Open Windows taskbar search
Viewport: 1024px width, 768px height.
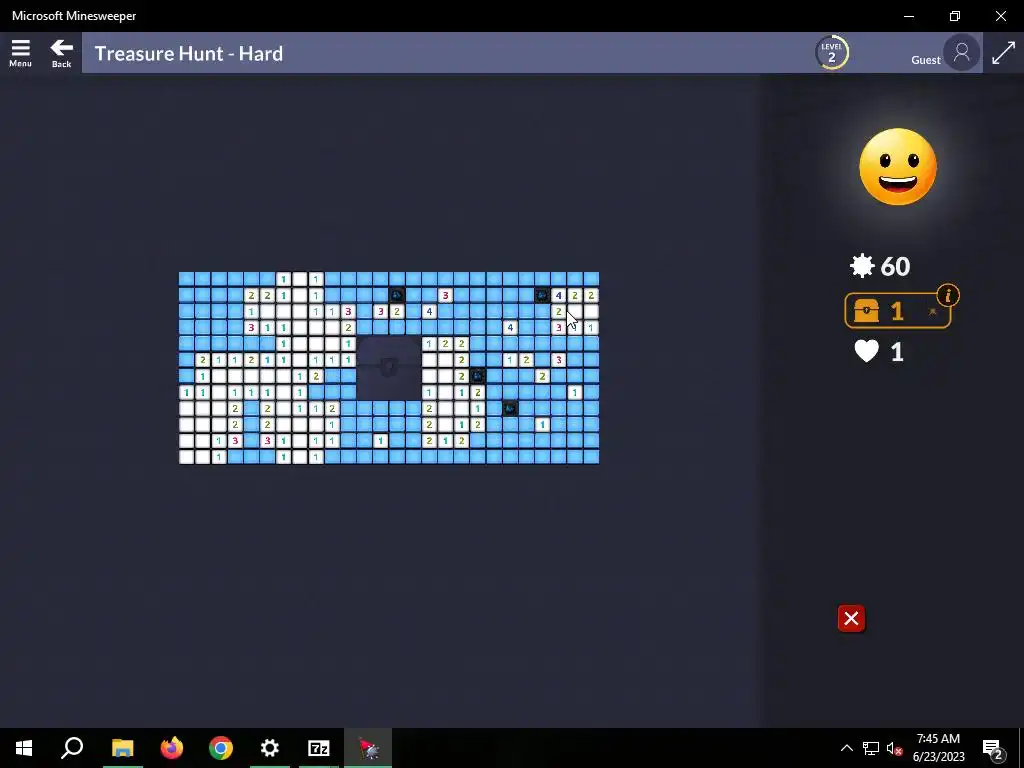(x=72, y=748)
